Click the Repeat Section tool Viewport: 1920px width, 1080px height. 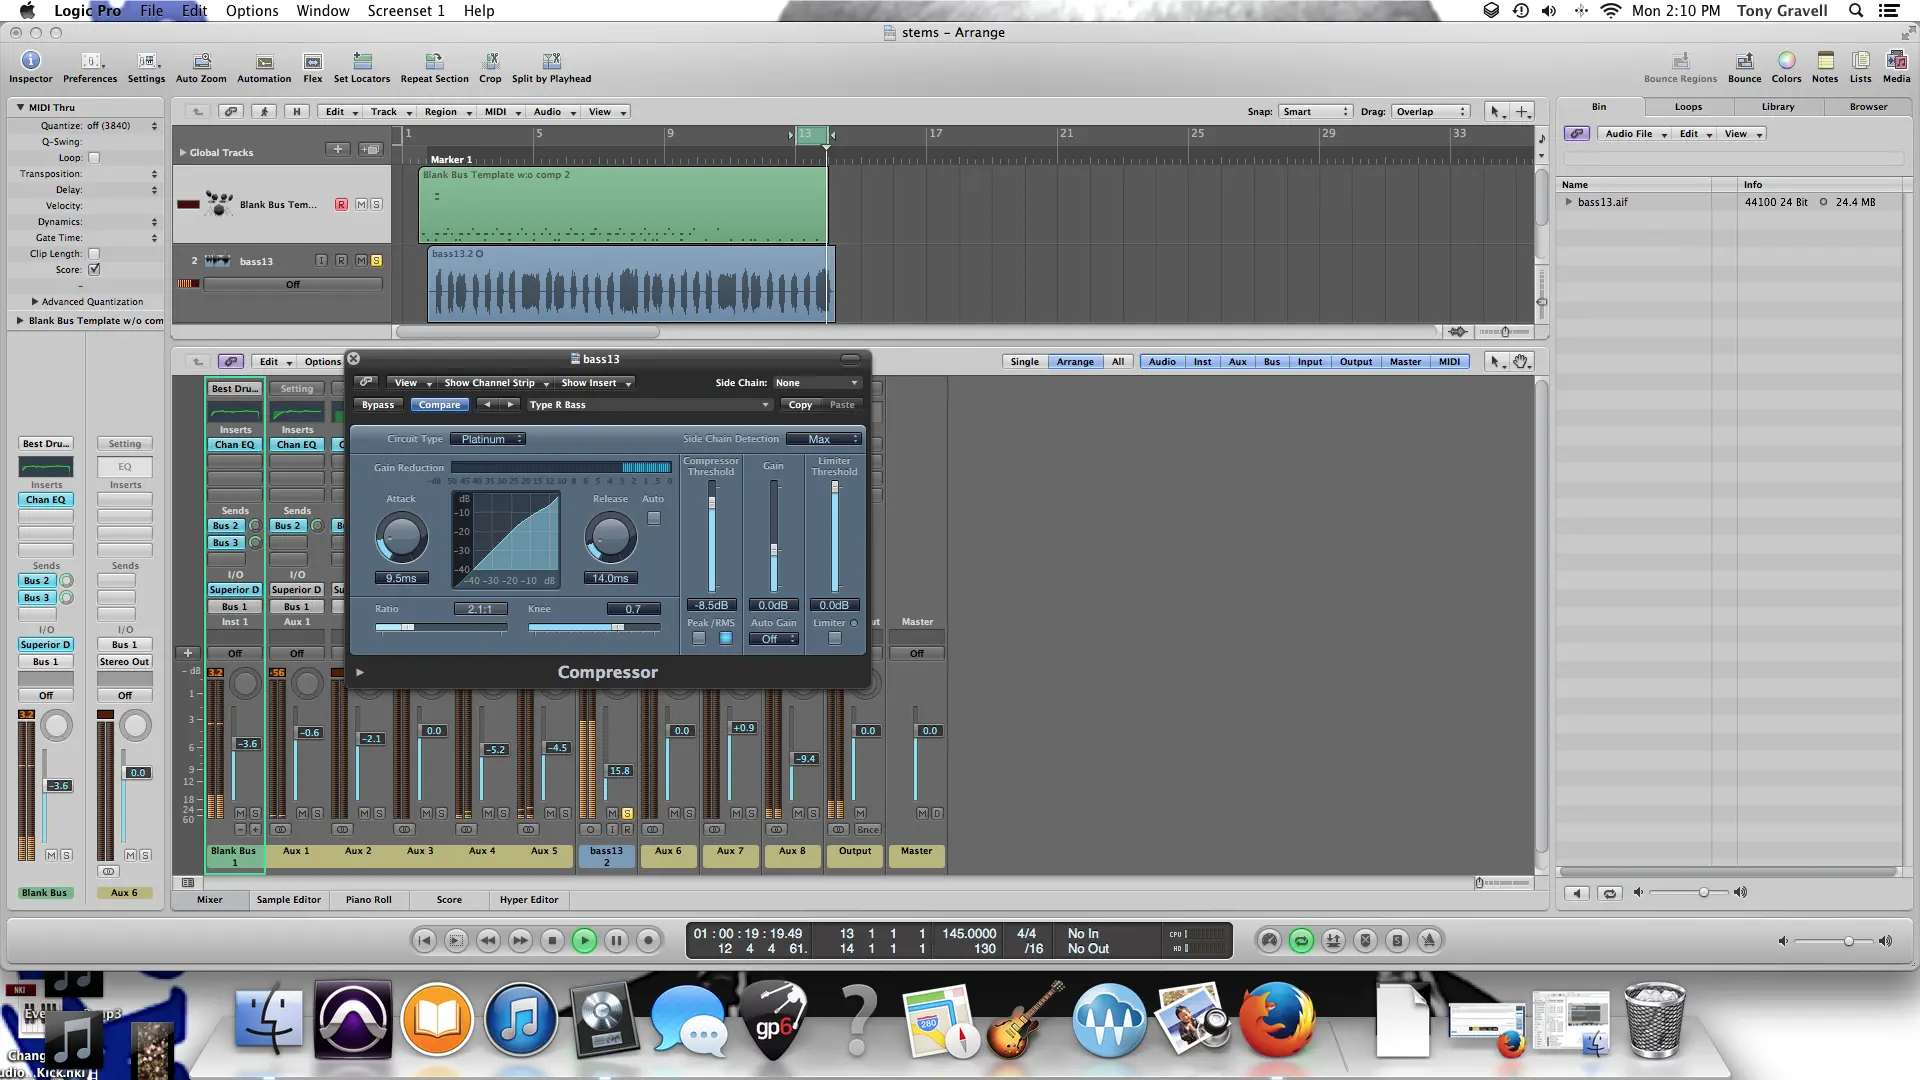click(434, 67)
